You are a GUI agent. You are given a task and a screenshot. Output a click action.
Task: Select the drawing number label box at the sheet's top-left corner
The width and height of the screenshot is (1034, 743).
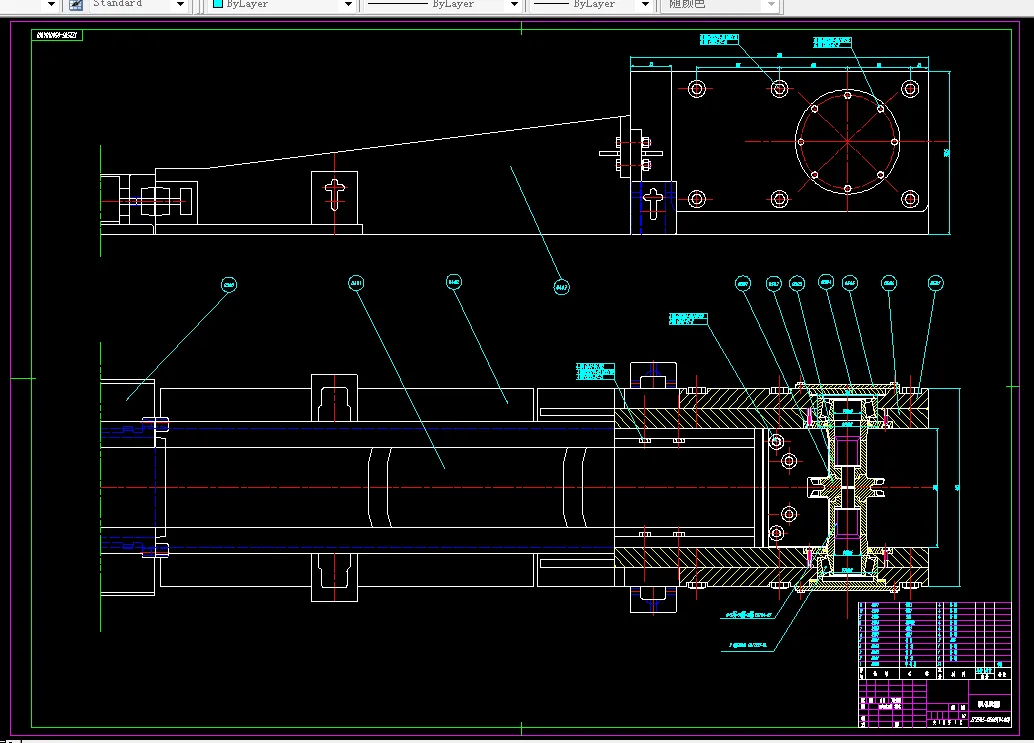[x=57, y=35]
